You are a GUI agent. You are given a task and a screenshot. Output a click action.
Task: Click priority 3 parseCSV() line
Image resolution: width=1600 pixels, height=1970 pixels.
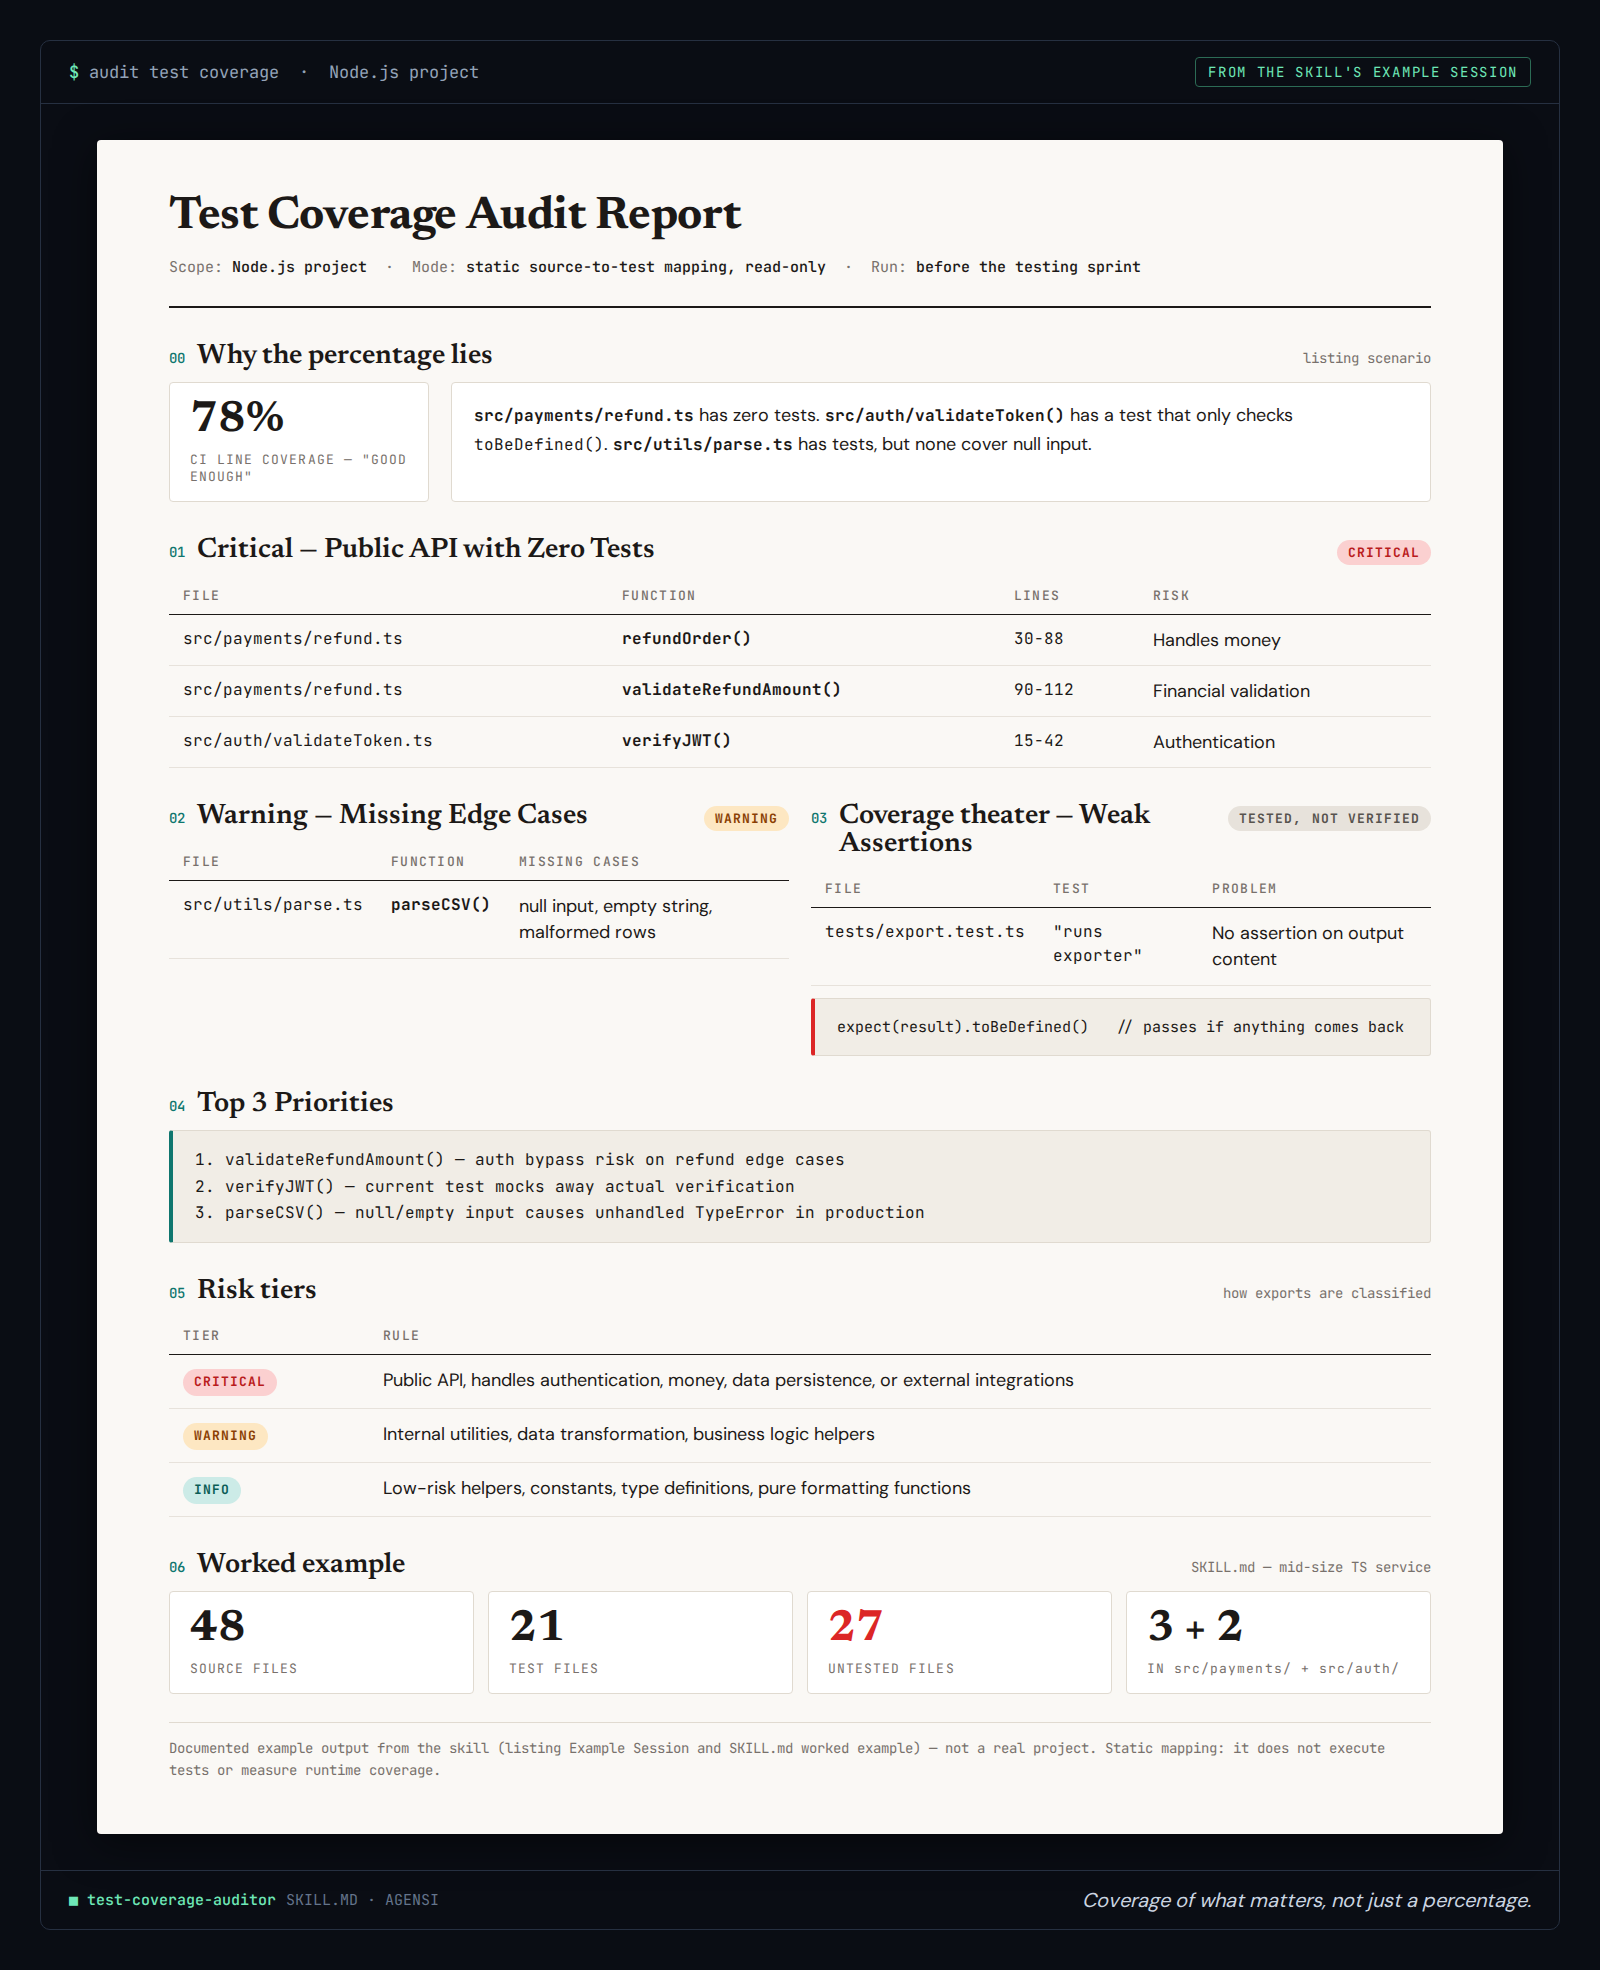(560, 1213)
